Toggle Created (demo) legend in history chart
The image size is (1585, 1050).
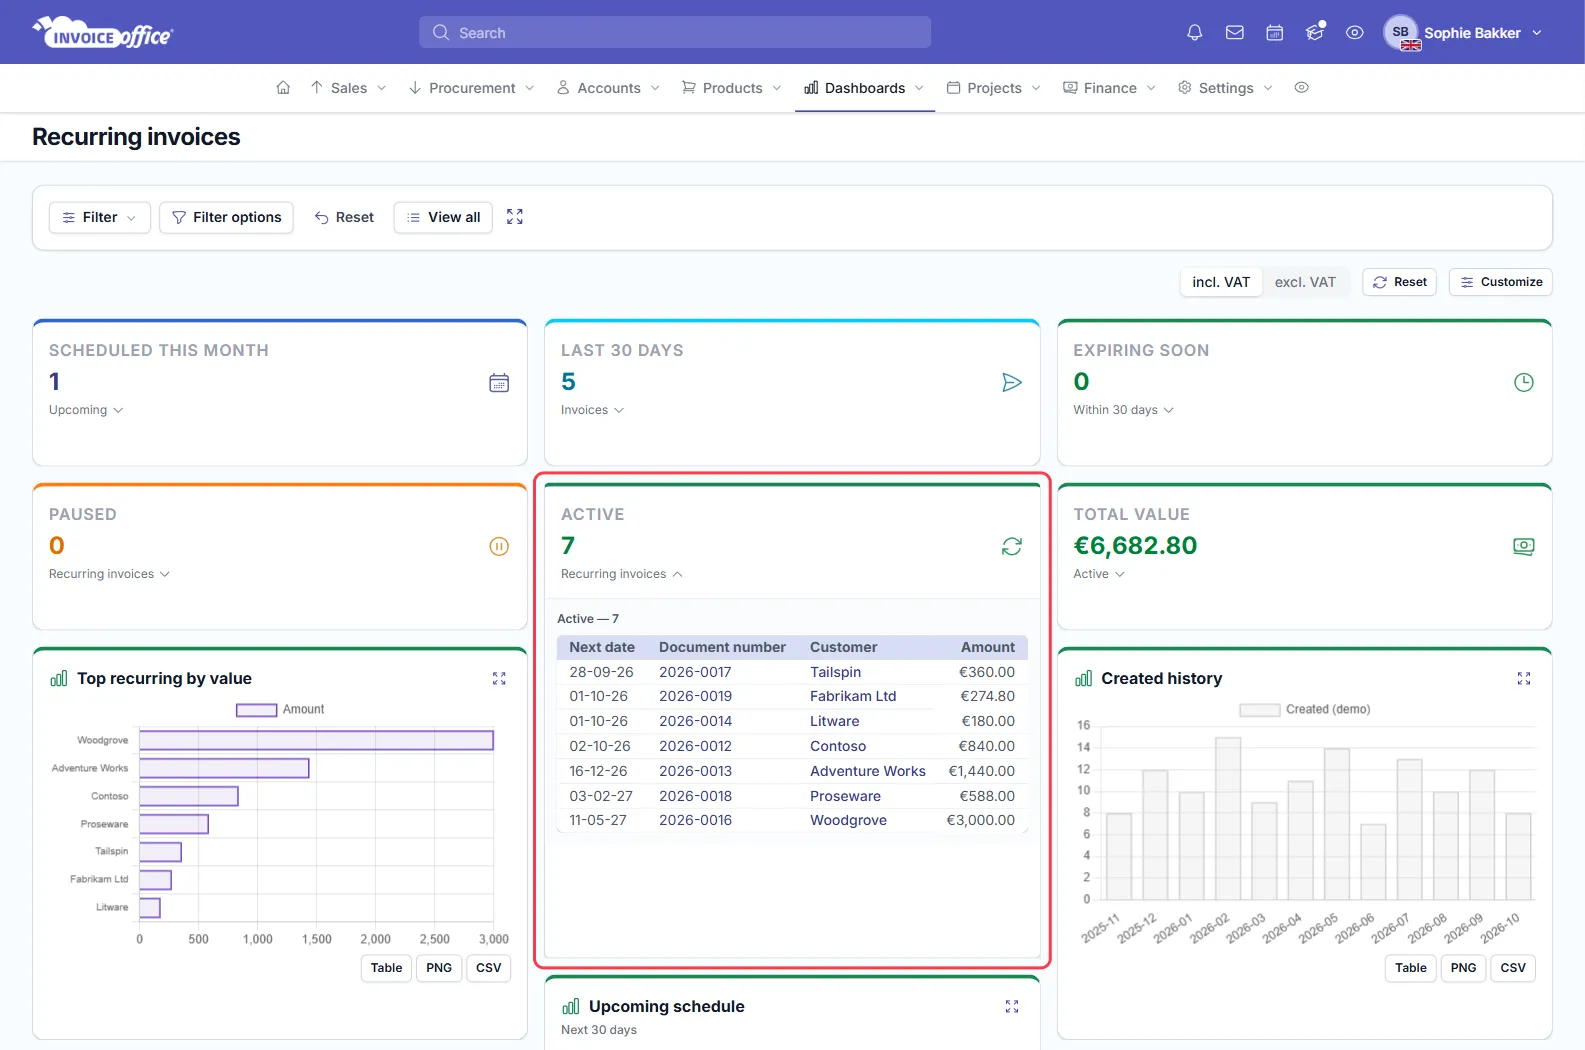pos(1305,709)
